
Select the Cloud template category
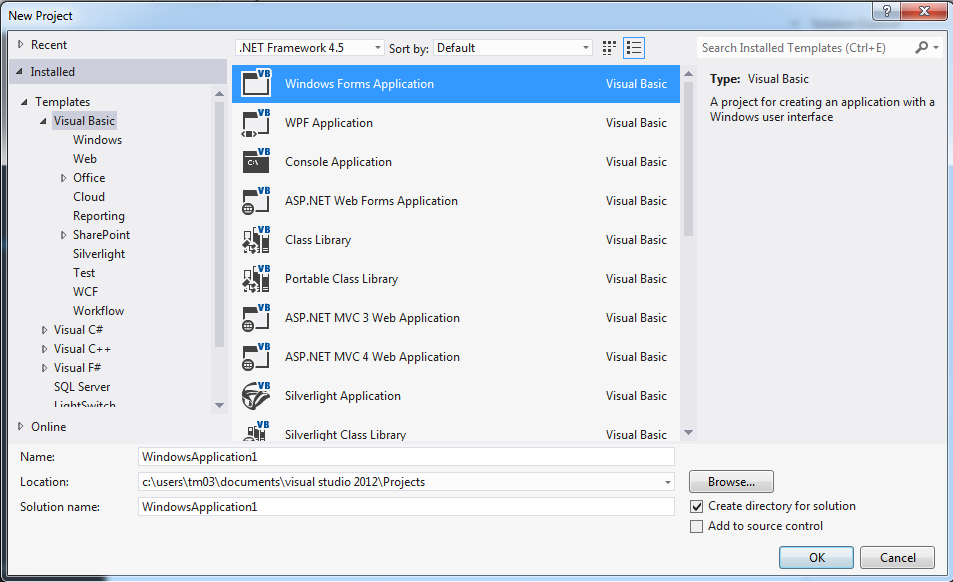(x=89, y=197)
